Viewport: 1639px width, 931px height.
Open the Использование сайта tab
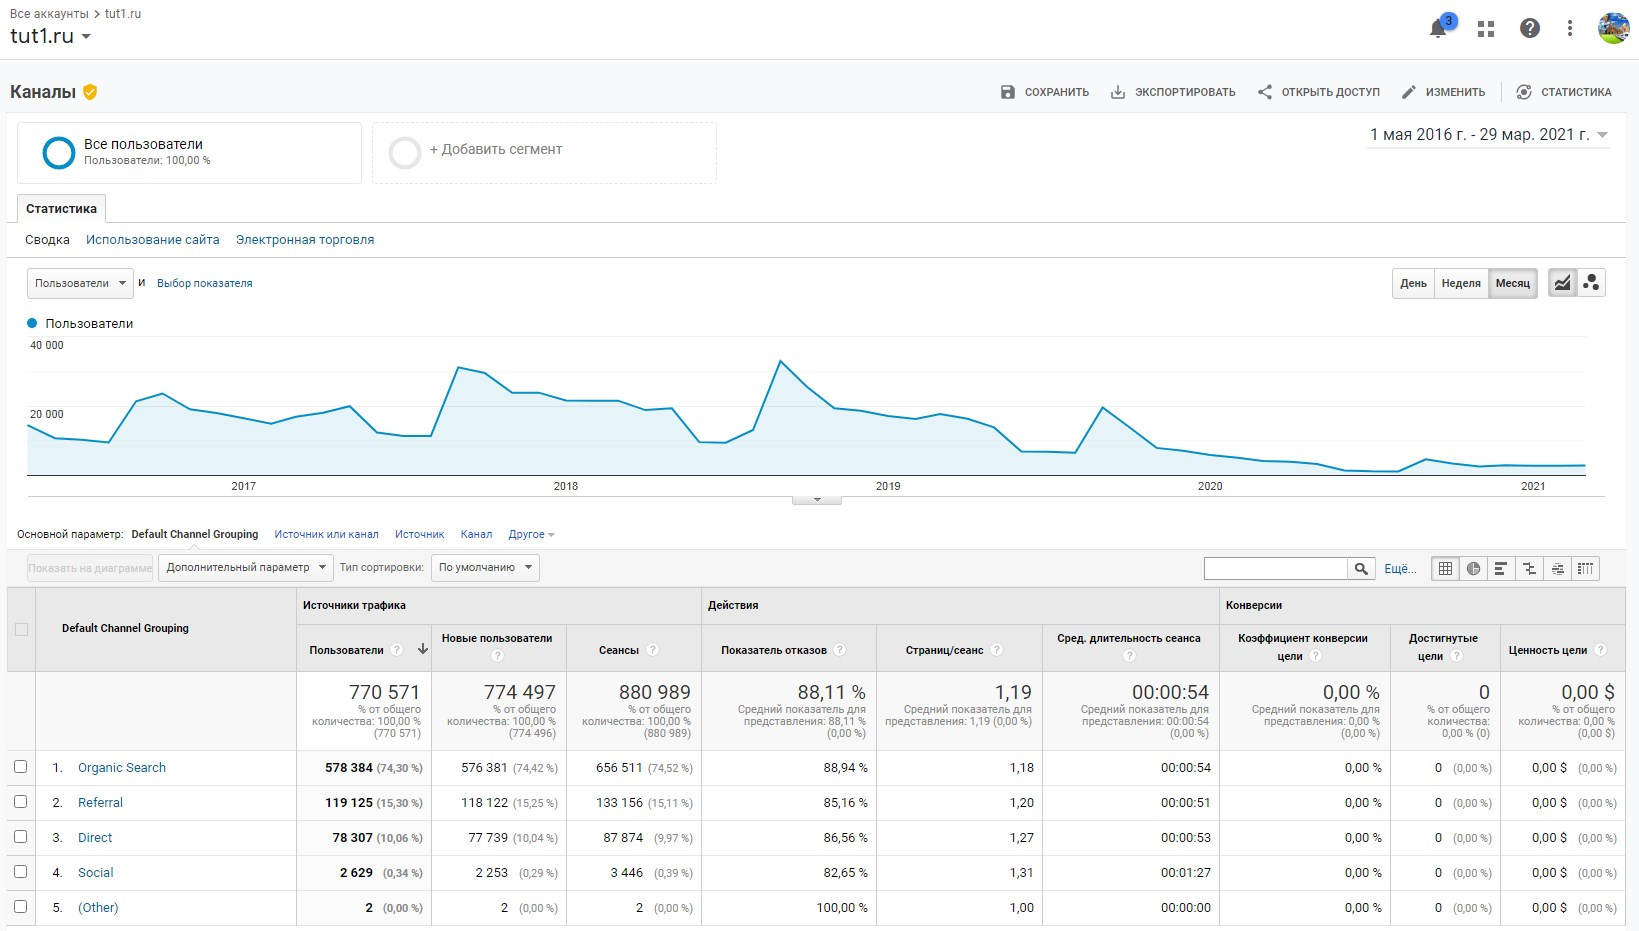(x=152, y=240)
